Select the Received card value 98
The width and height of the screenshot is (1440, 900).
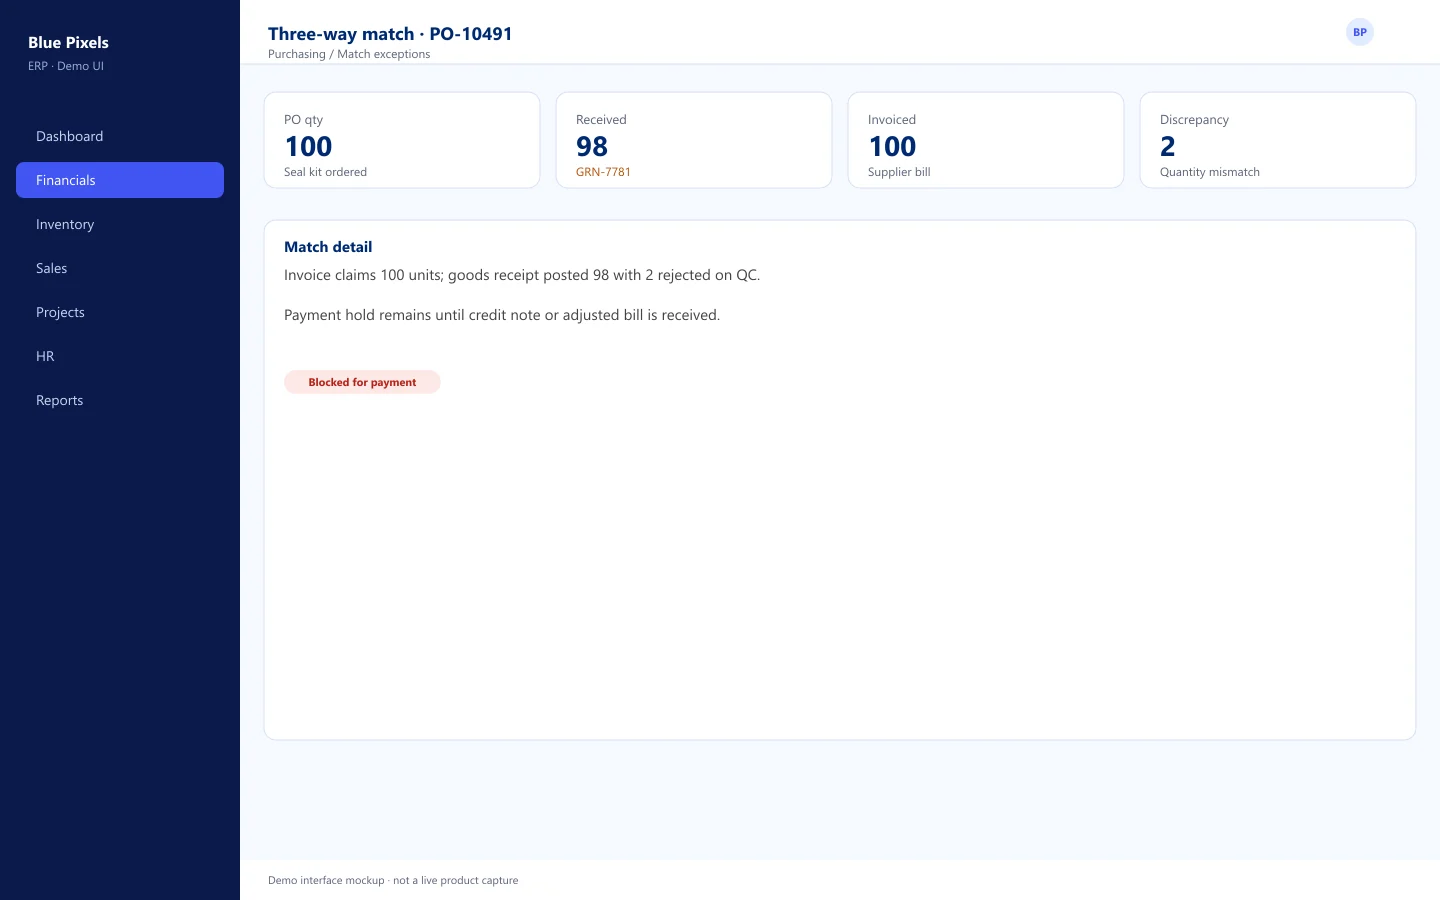click(592, 146)
